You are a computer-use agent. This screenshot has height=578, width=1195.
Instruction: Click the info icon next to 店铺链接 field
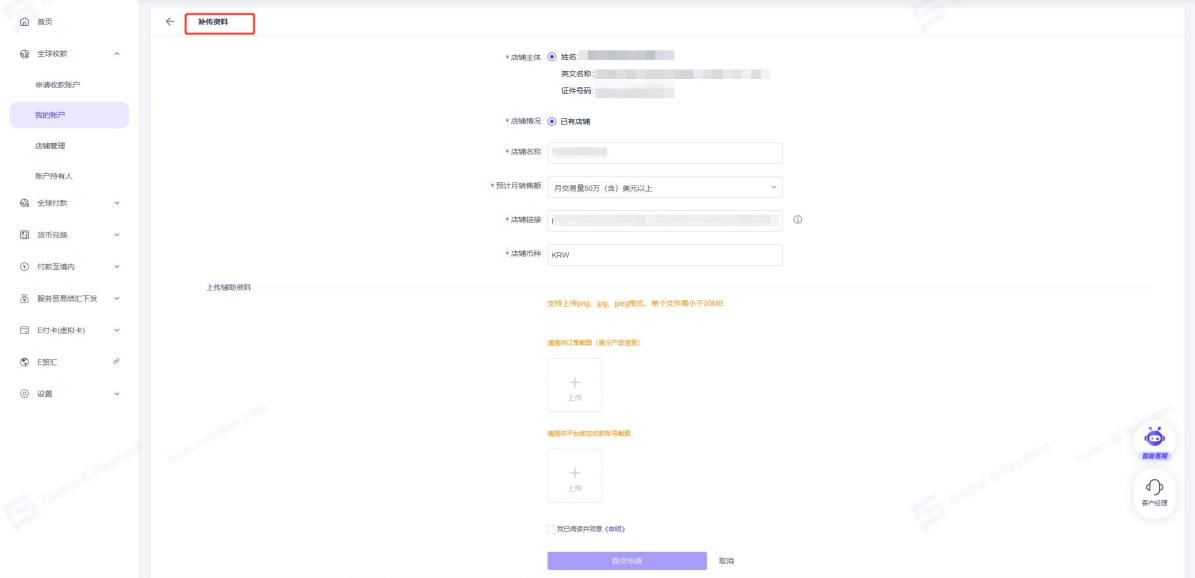pos(797,220)
